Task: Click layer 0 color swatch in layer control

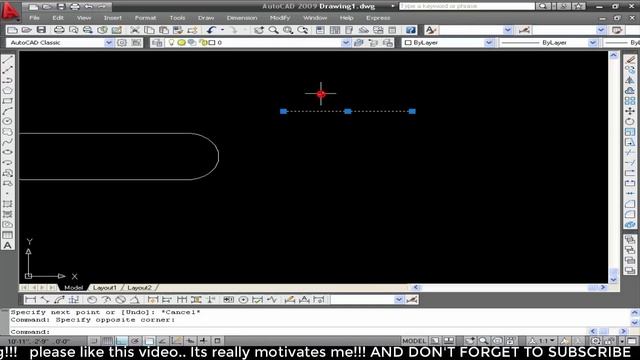Action: 212,42
